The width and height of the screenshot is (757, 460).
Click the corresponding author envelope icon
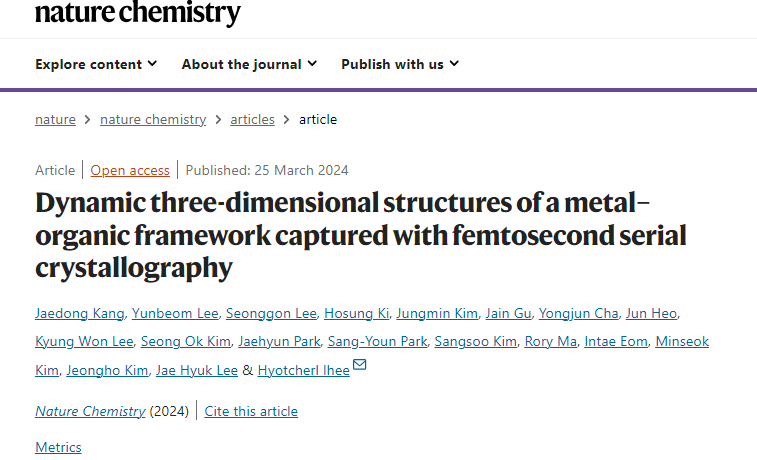pos(360,364)
